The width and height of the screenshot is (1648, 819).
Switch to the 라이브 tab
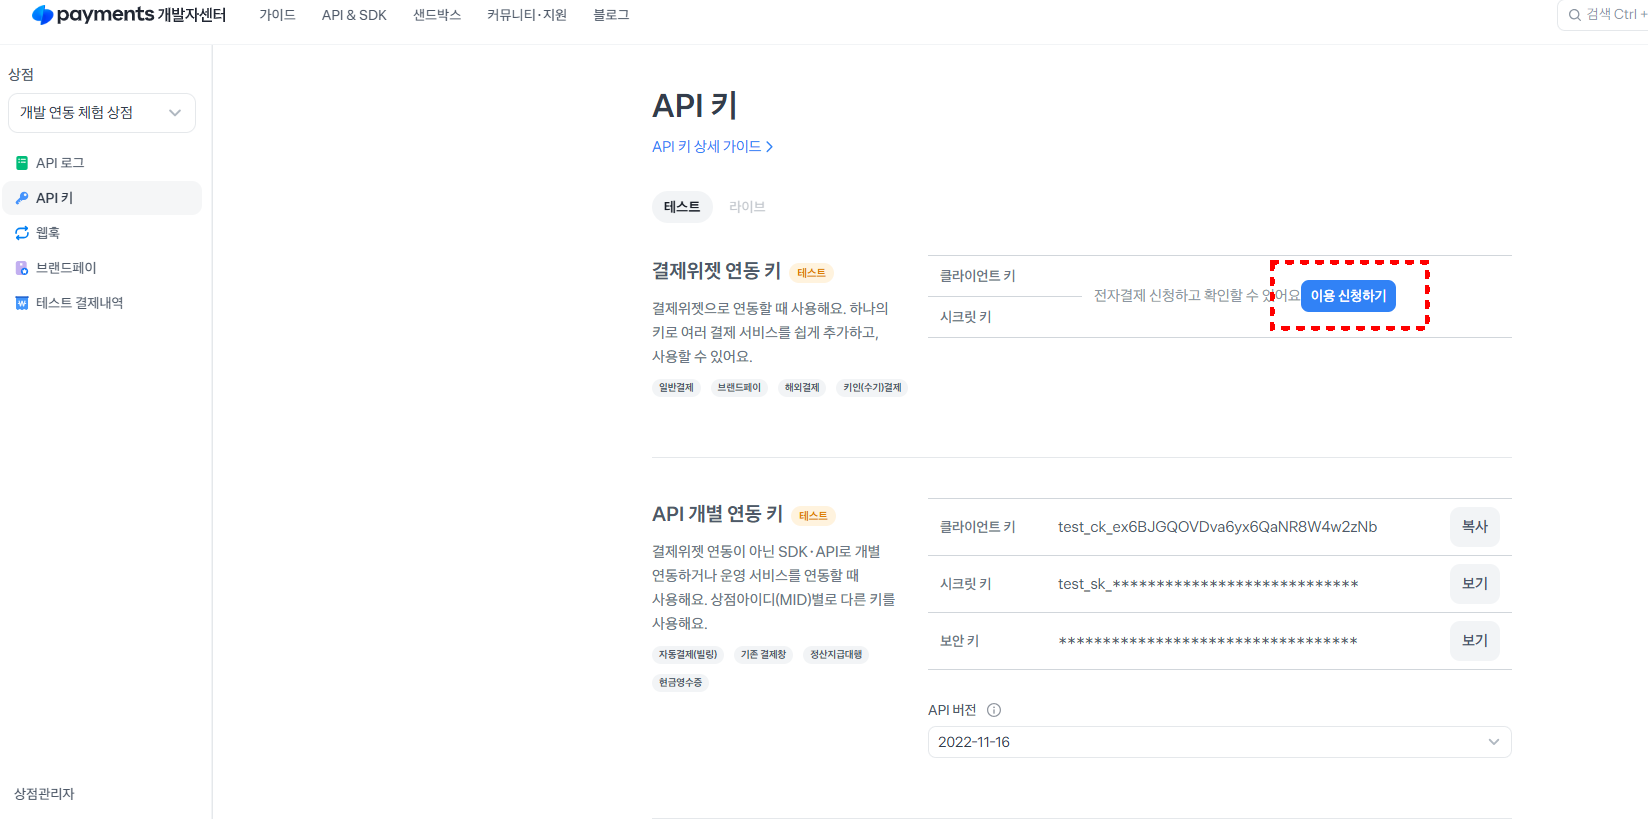(x=747, y=207)
